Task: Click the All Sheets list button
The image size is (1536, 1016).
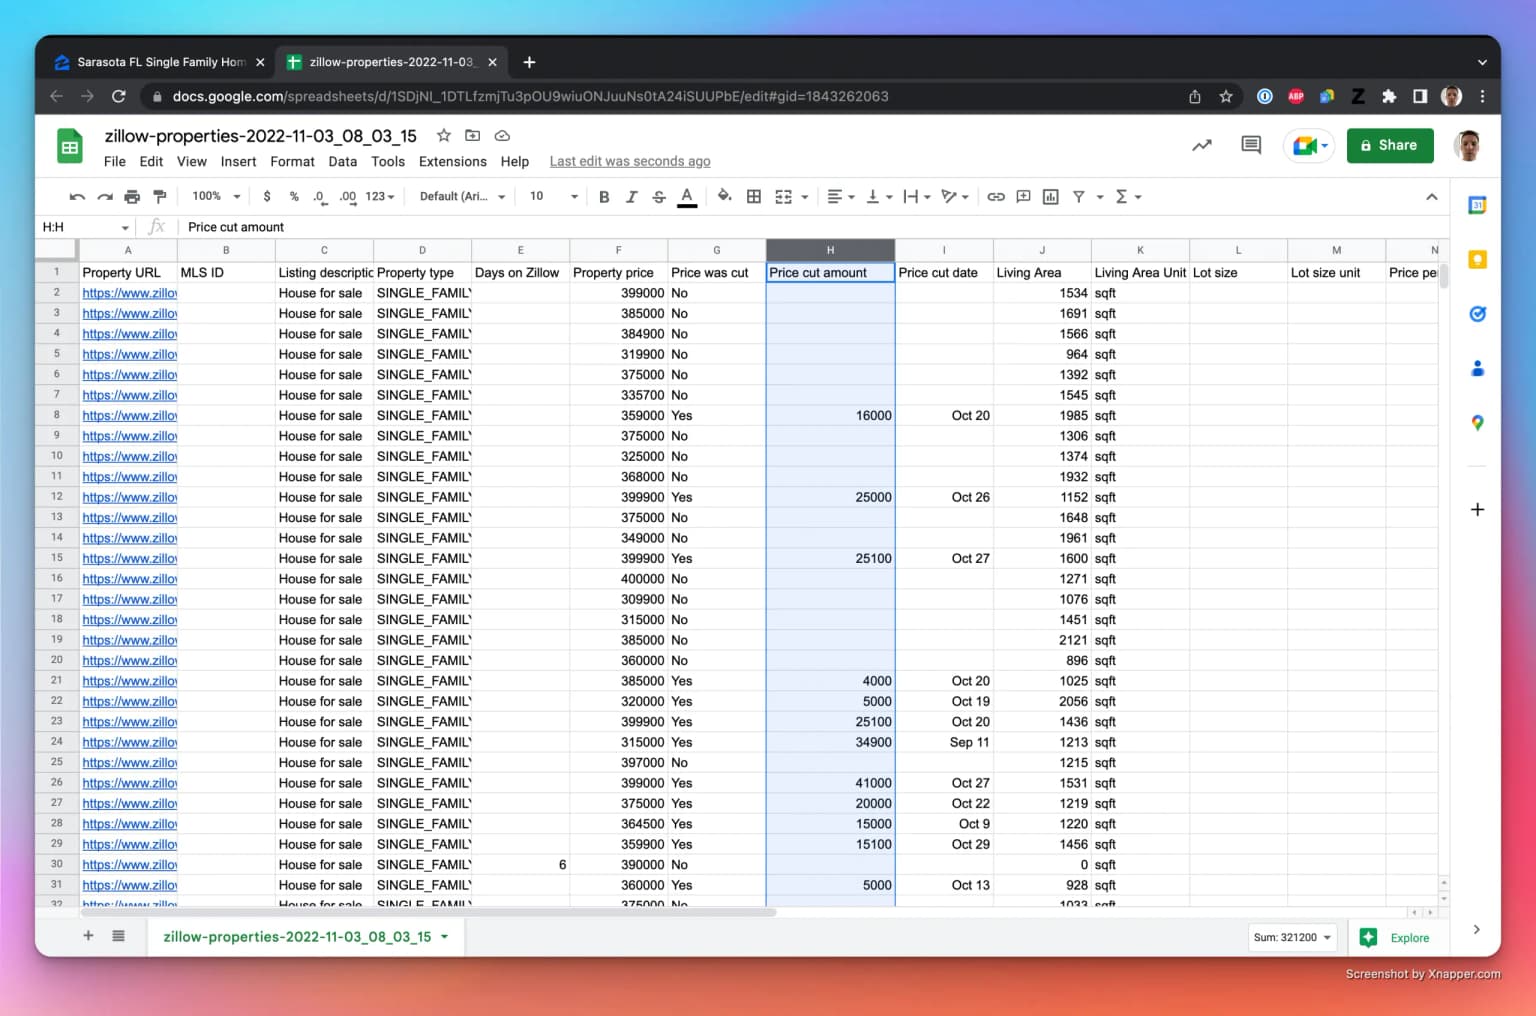Action: pyautogui.click(x=118, y=936)
